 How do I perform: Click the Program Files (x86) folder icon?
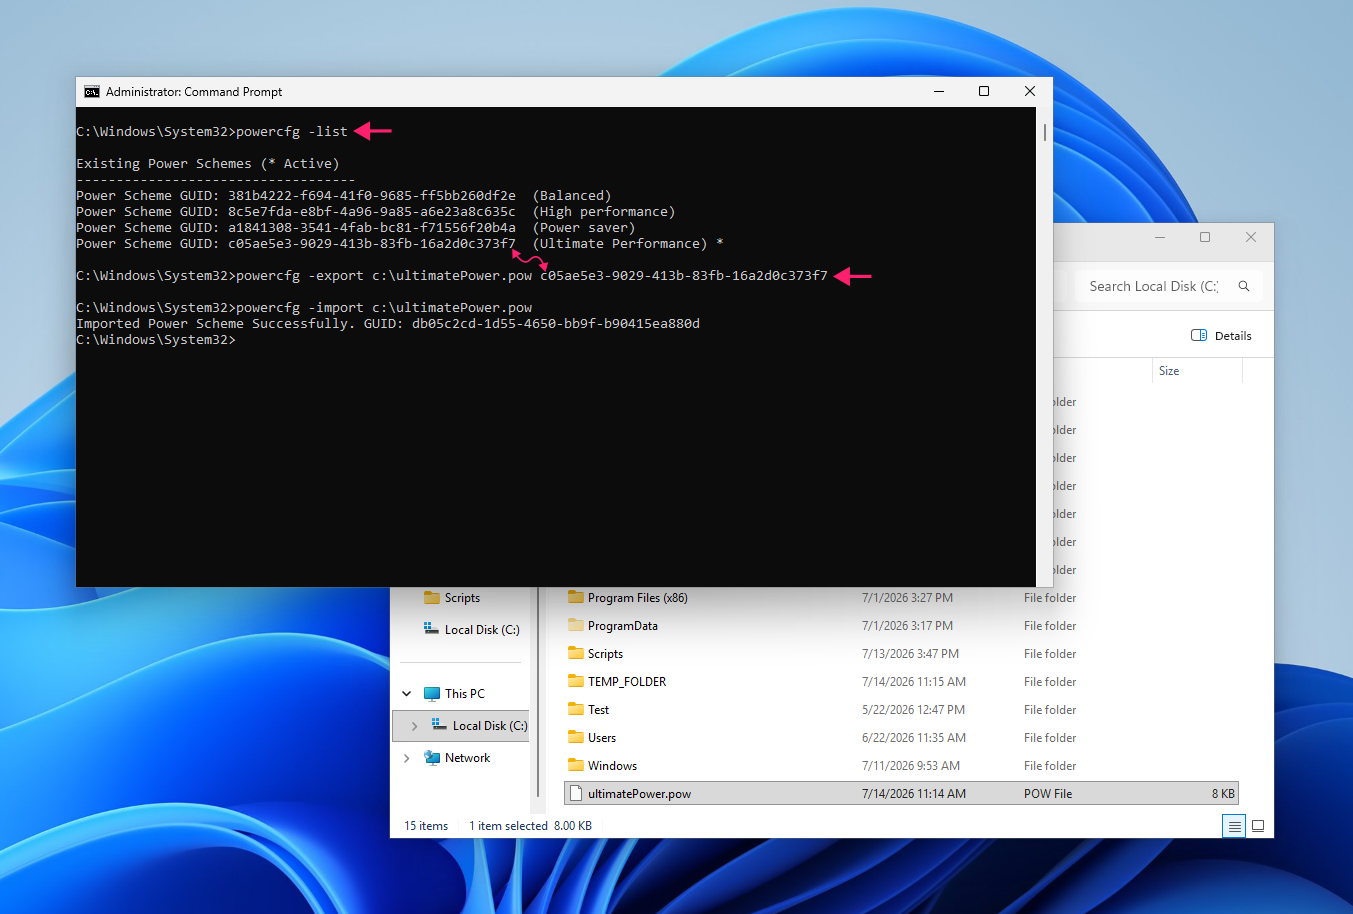pyautogui.click(x=576, y=598)
